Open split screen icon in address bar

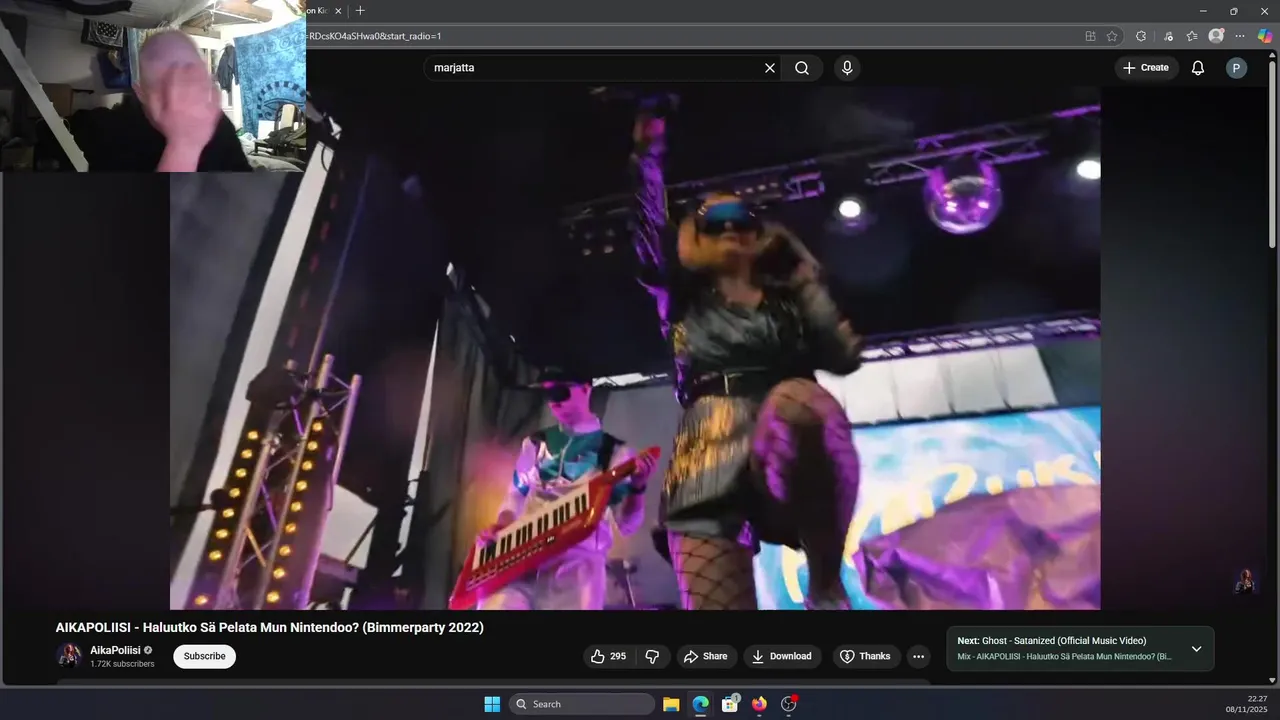coord(1090,36)
